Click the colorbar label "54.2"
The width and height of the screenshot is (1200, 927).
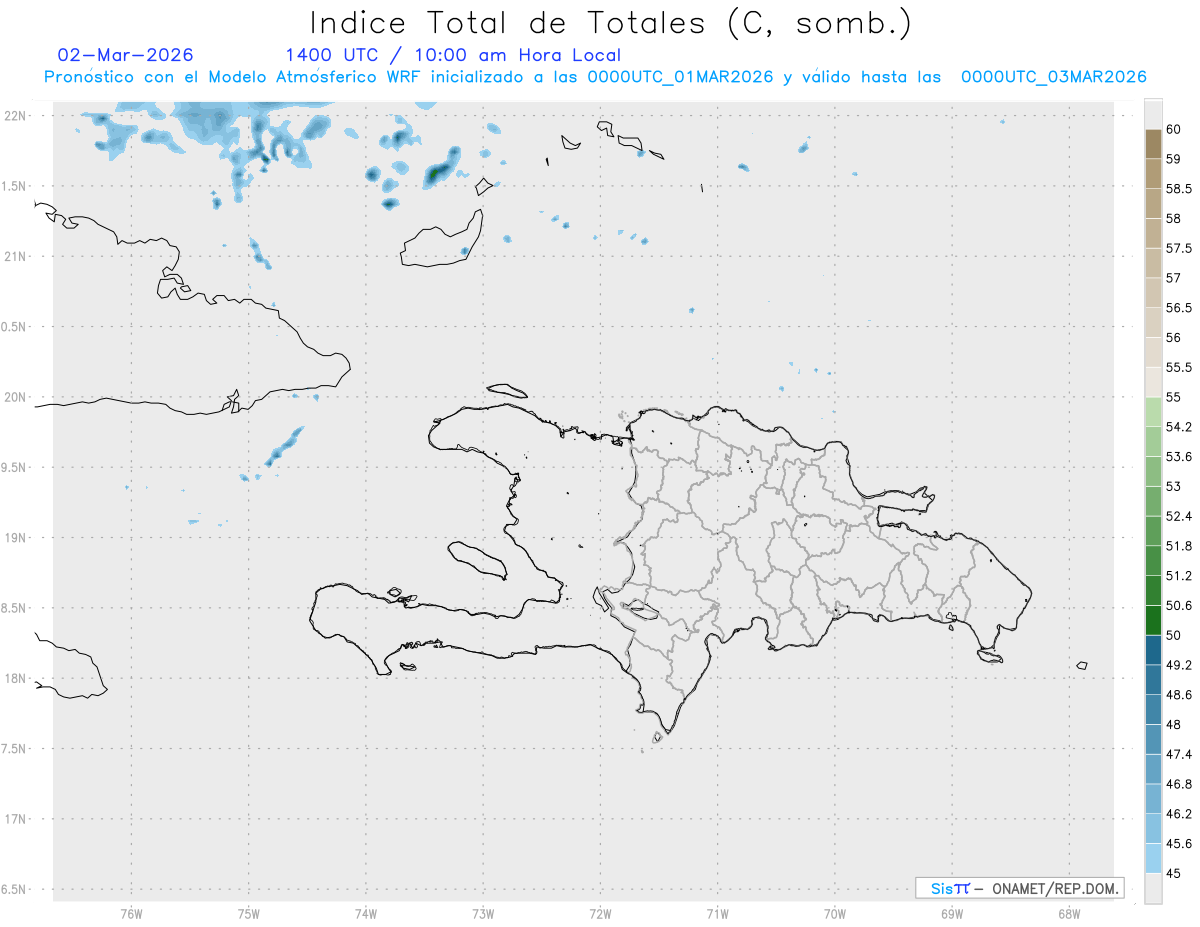(1179, 427)
